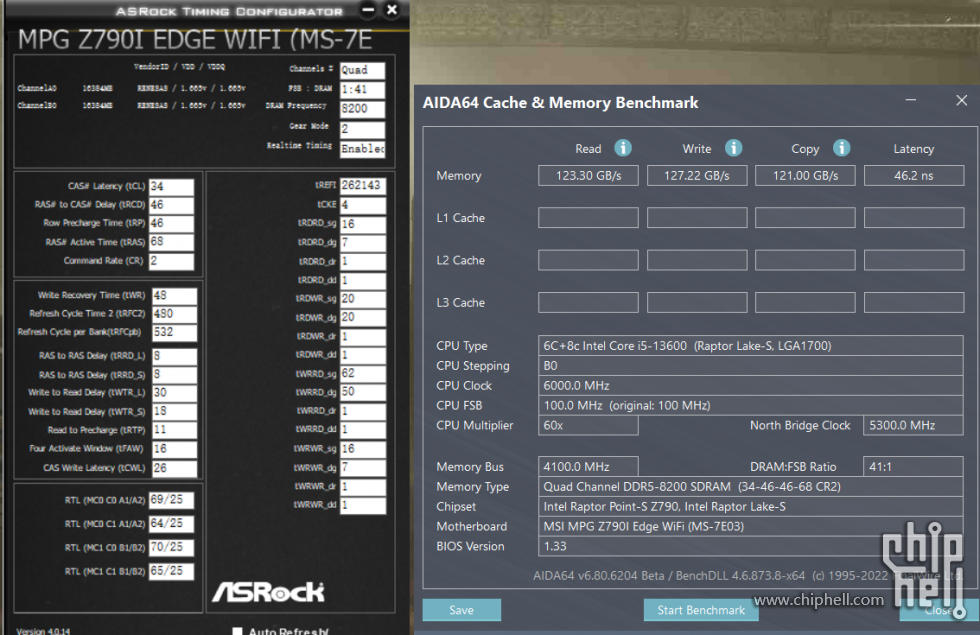This screenshot has width=980, height=635.
Task: Click the Memory Copy result 121.00 GB/s
Action: [805, 176]
